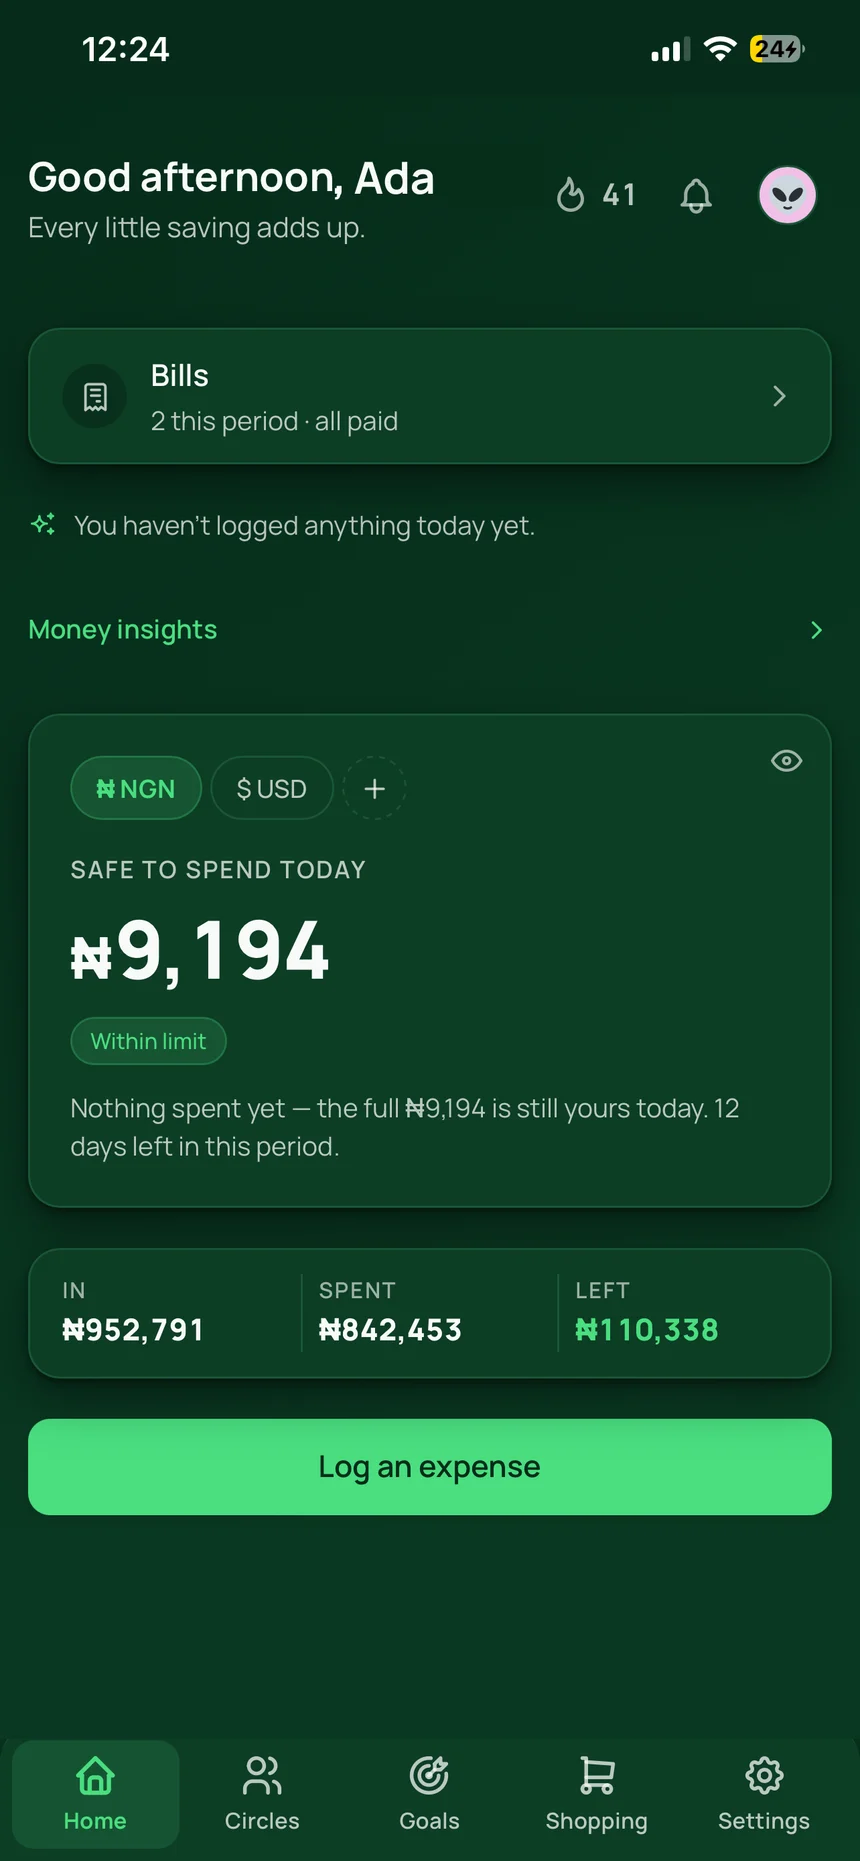Add another currency with the plus chip

point(374,788)
